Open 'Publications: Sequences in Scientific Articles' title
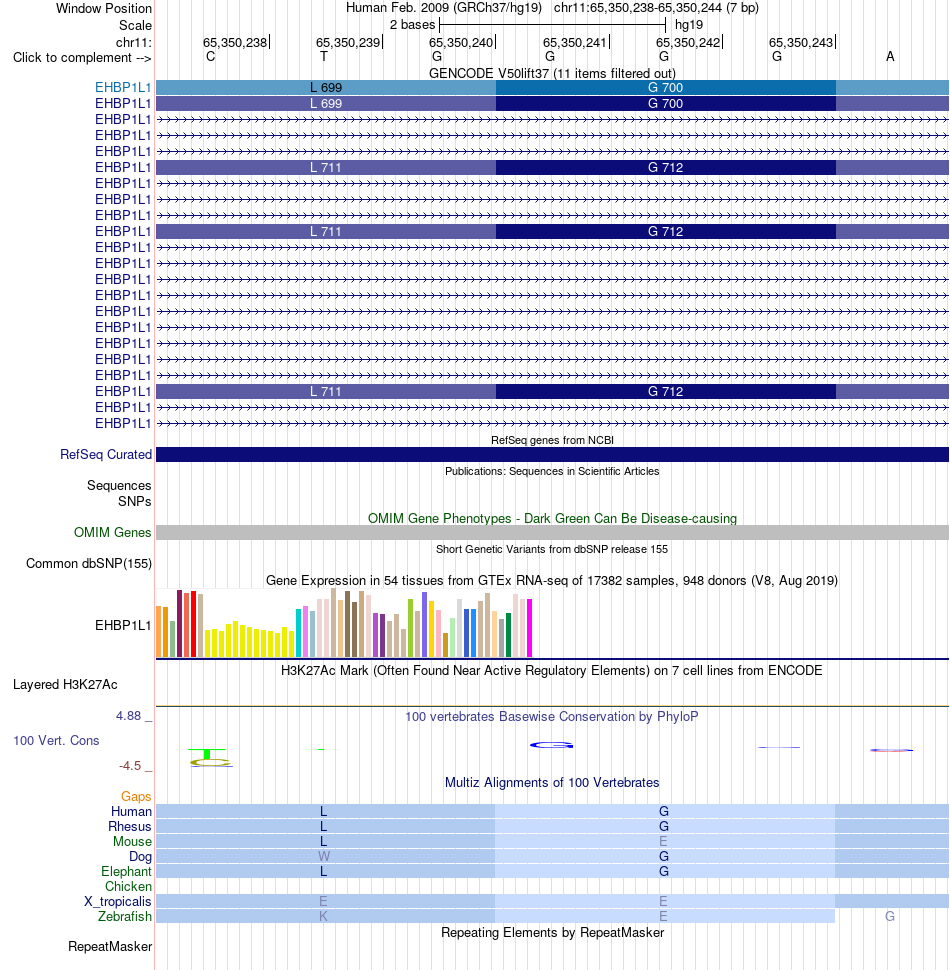This screenshot has height=970, width=950. pos(552,471)
